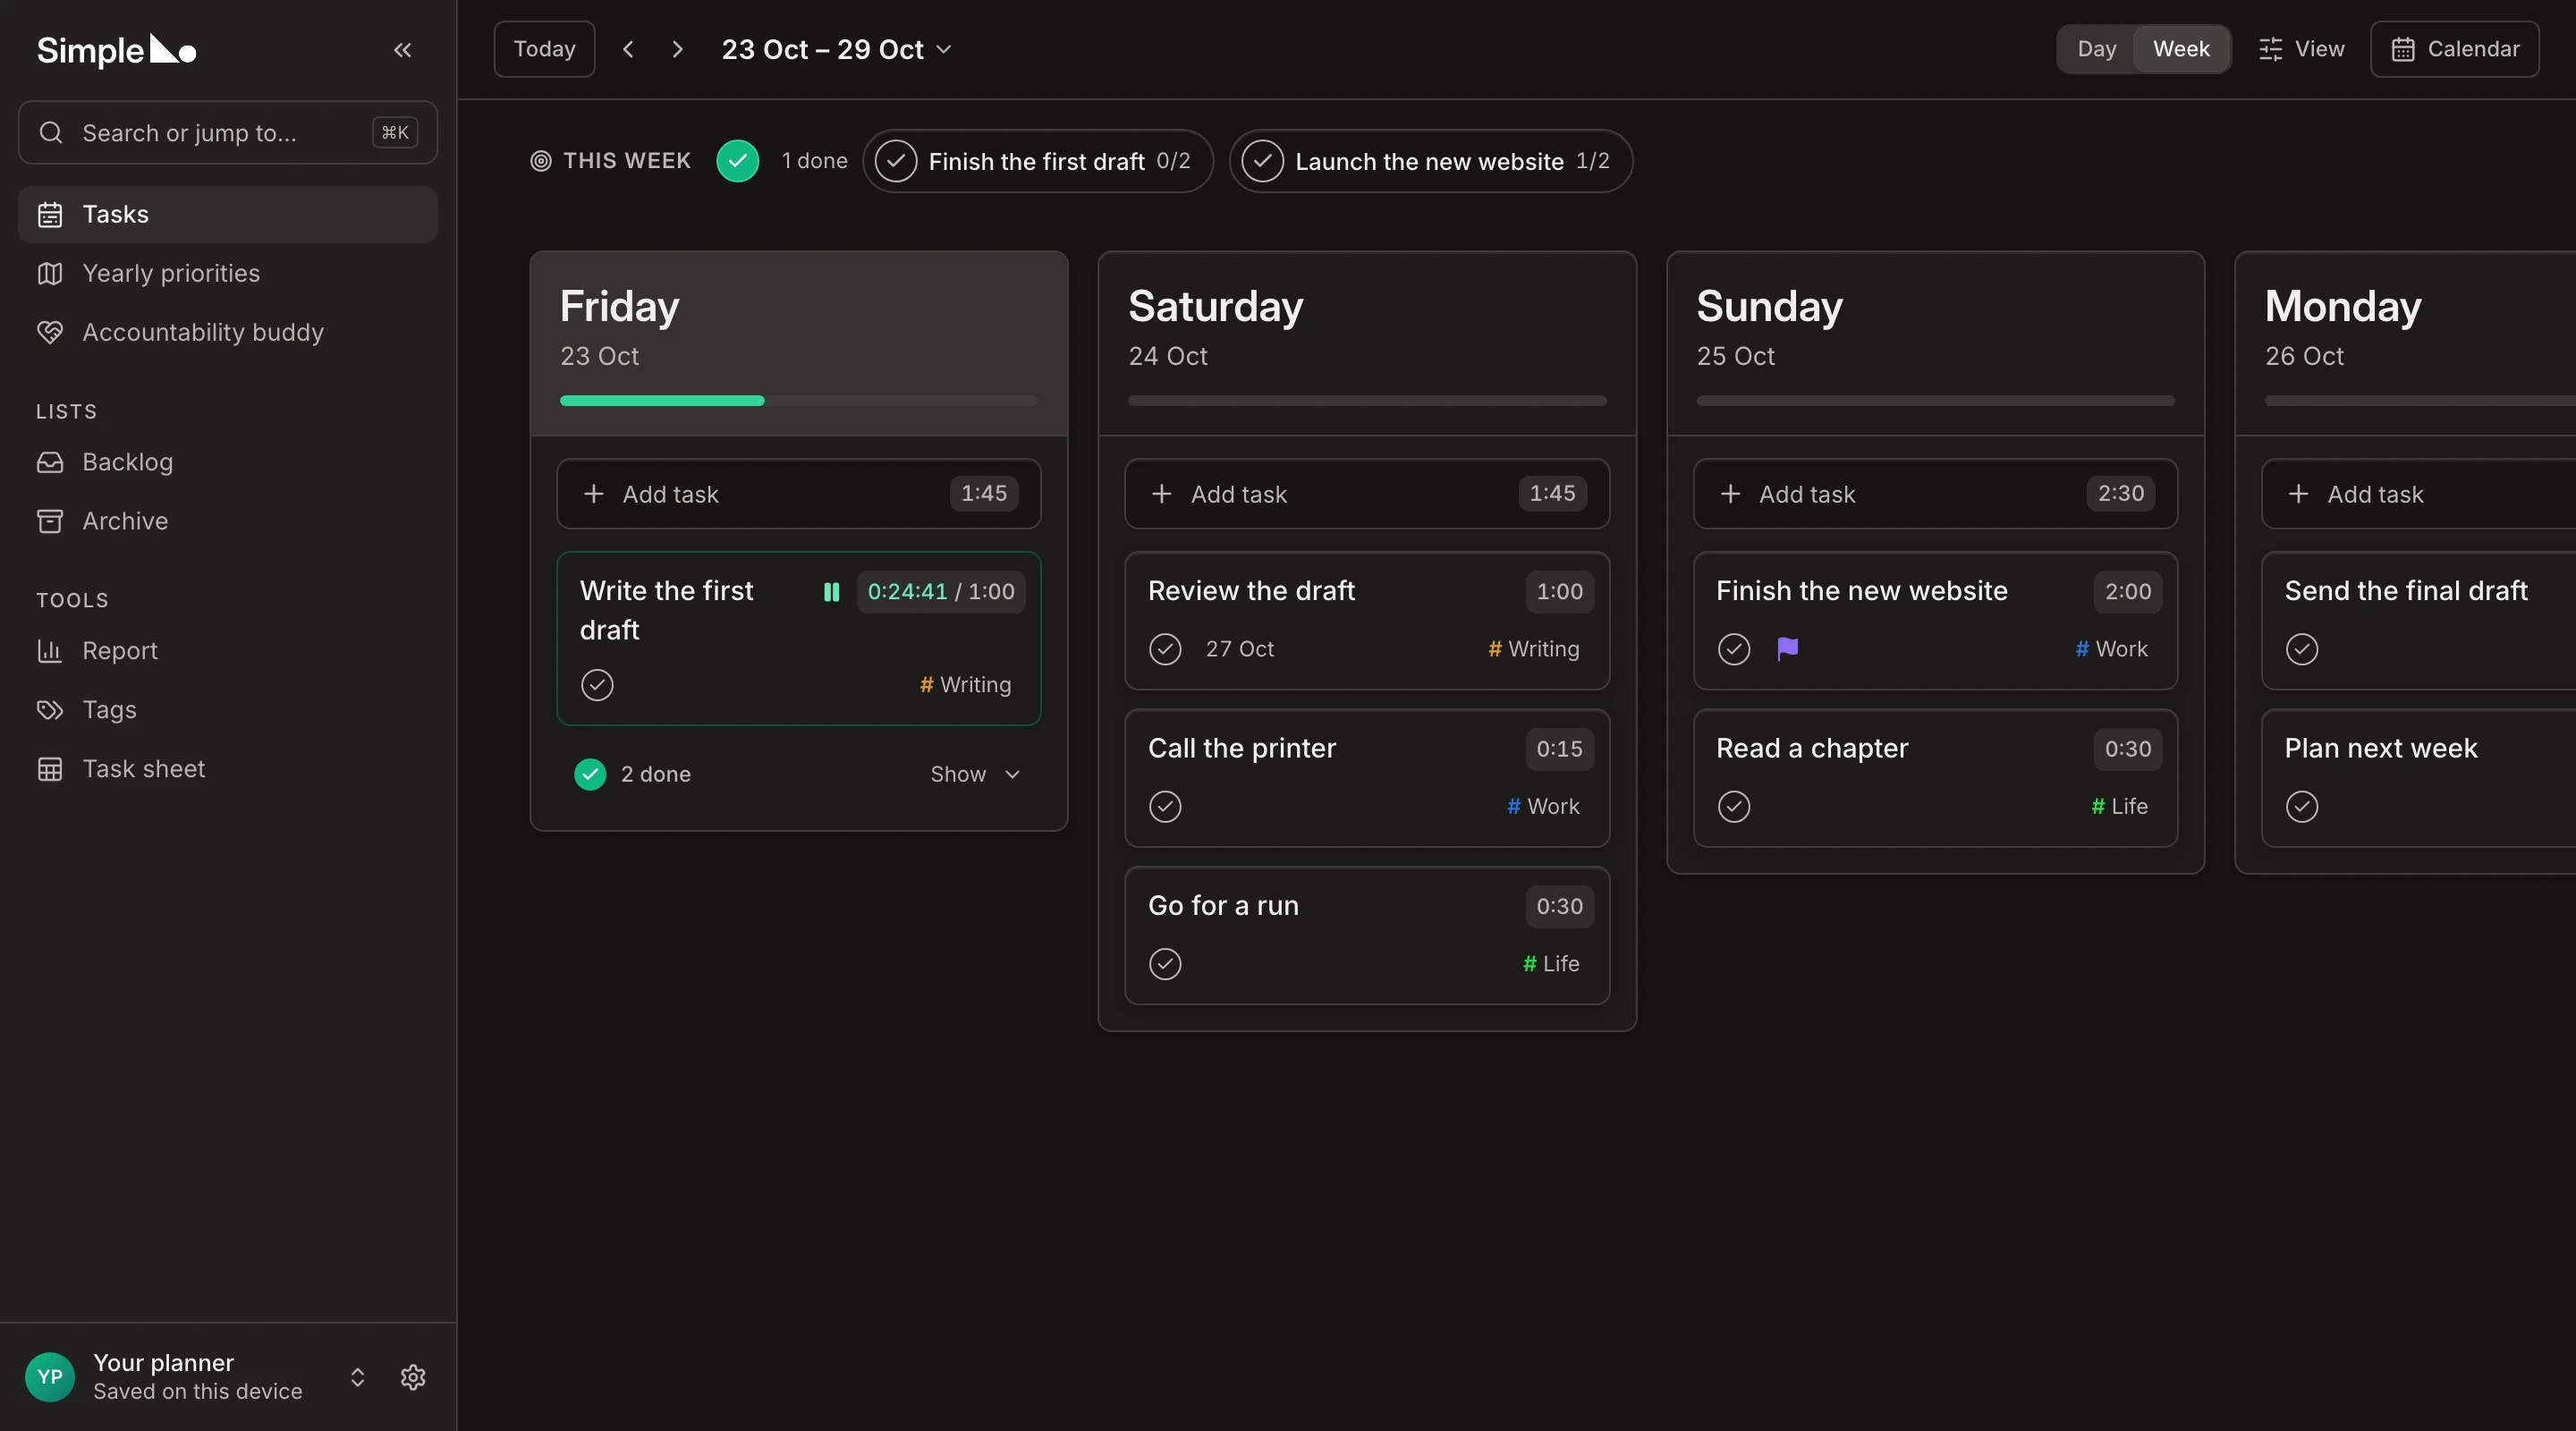Complete the Finish the first draft goal
This screenshot has width=2576, height=1431.
(896, 161)
